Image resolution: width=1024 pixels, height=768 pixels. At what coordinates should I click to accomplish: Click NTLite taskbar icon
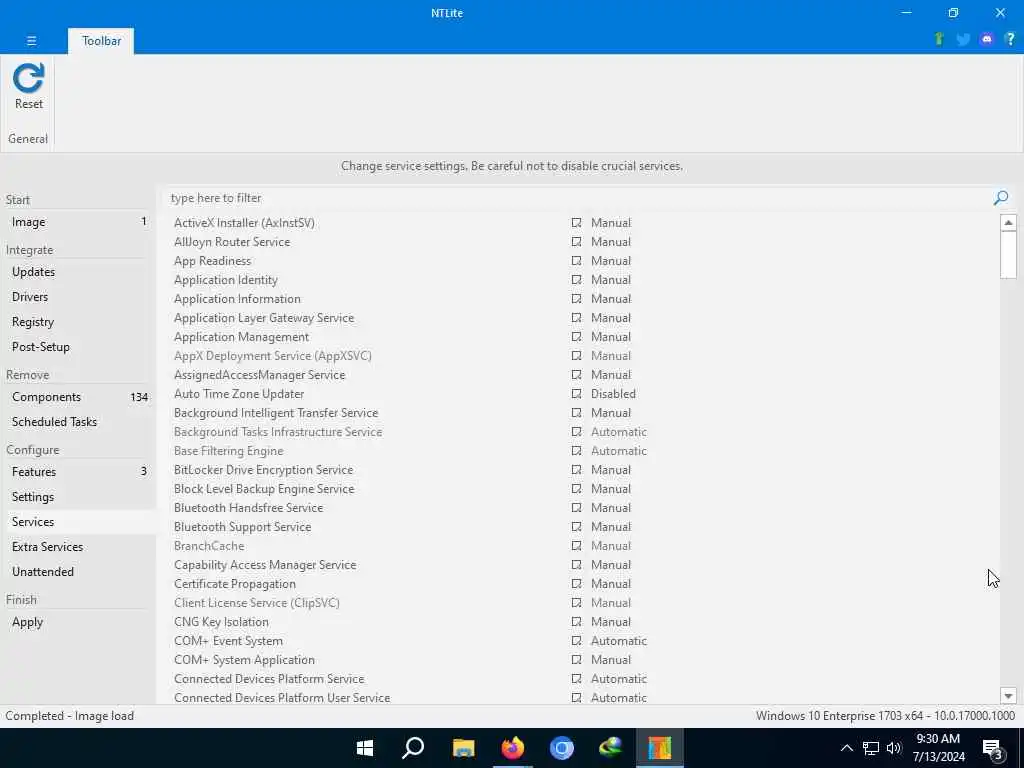click(660, 748)
